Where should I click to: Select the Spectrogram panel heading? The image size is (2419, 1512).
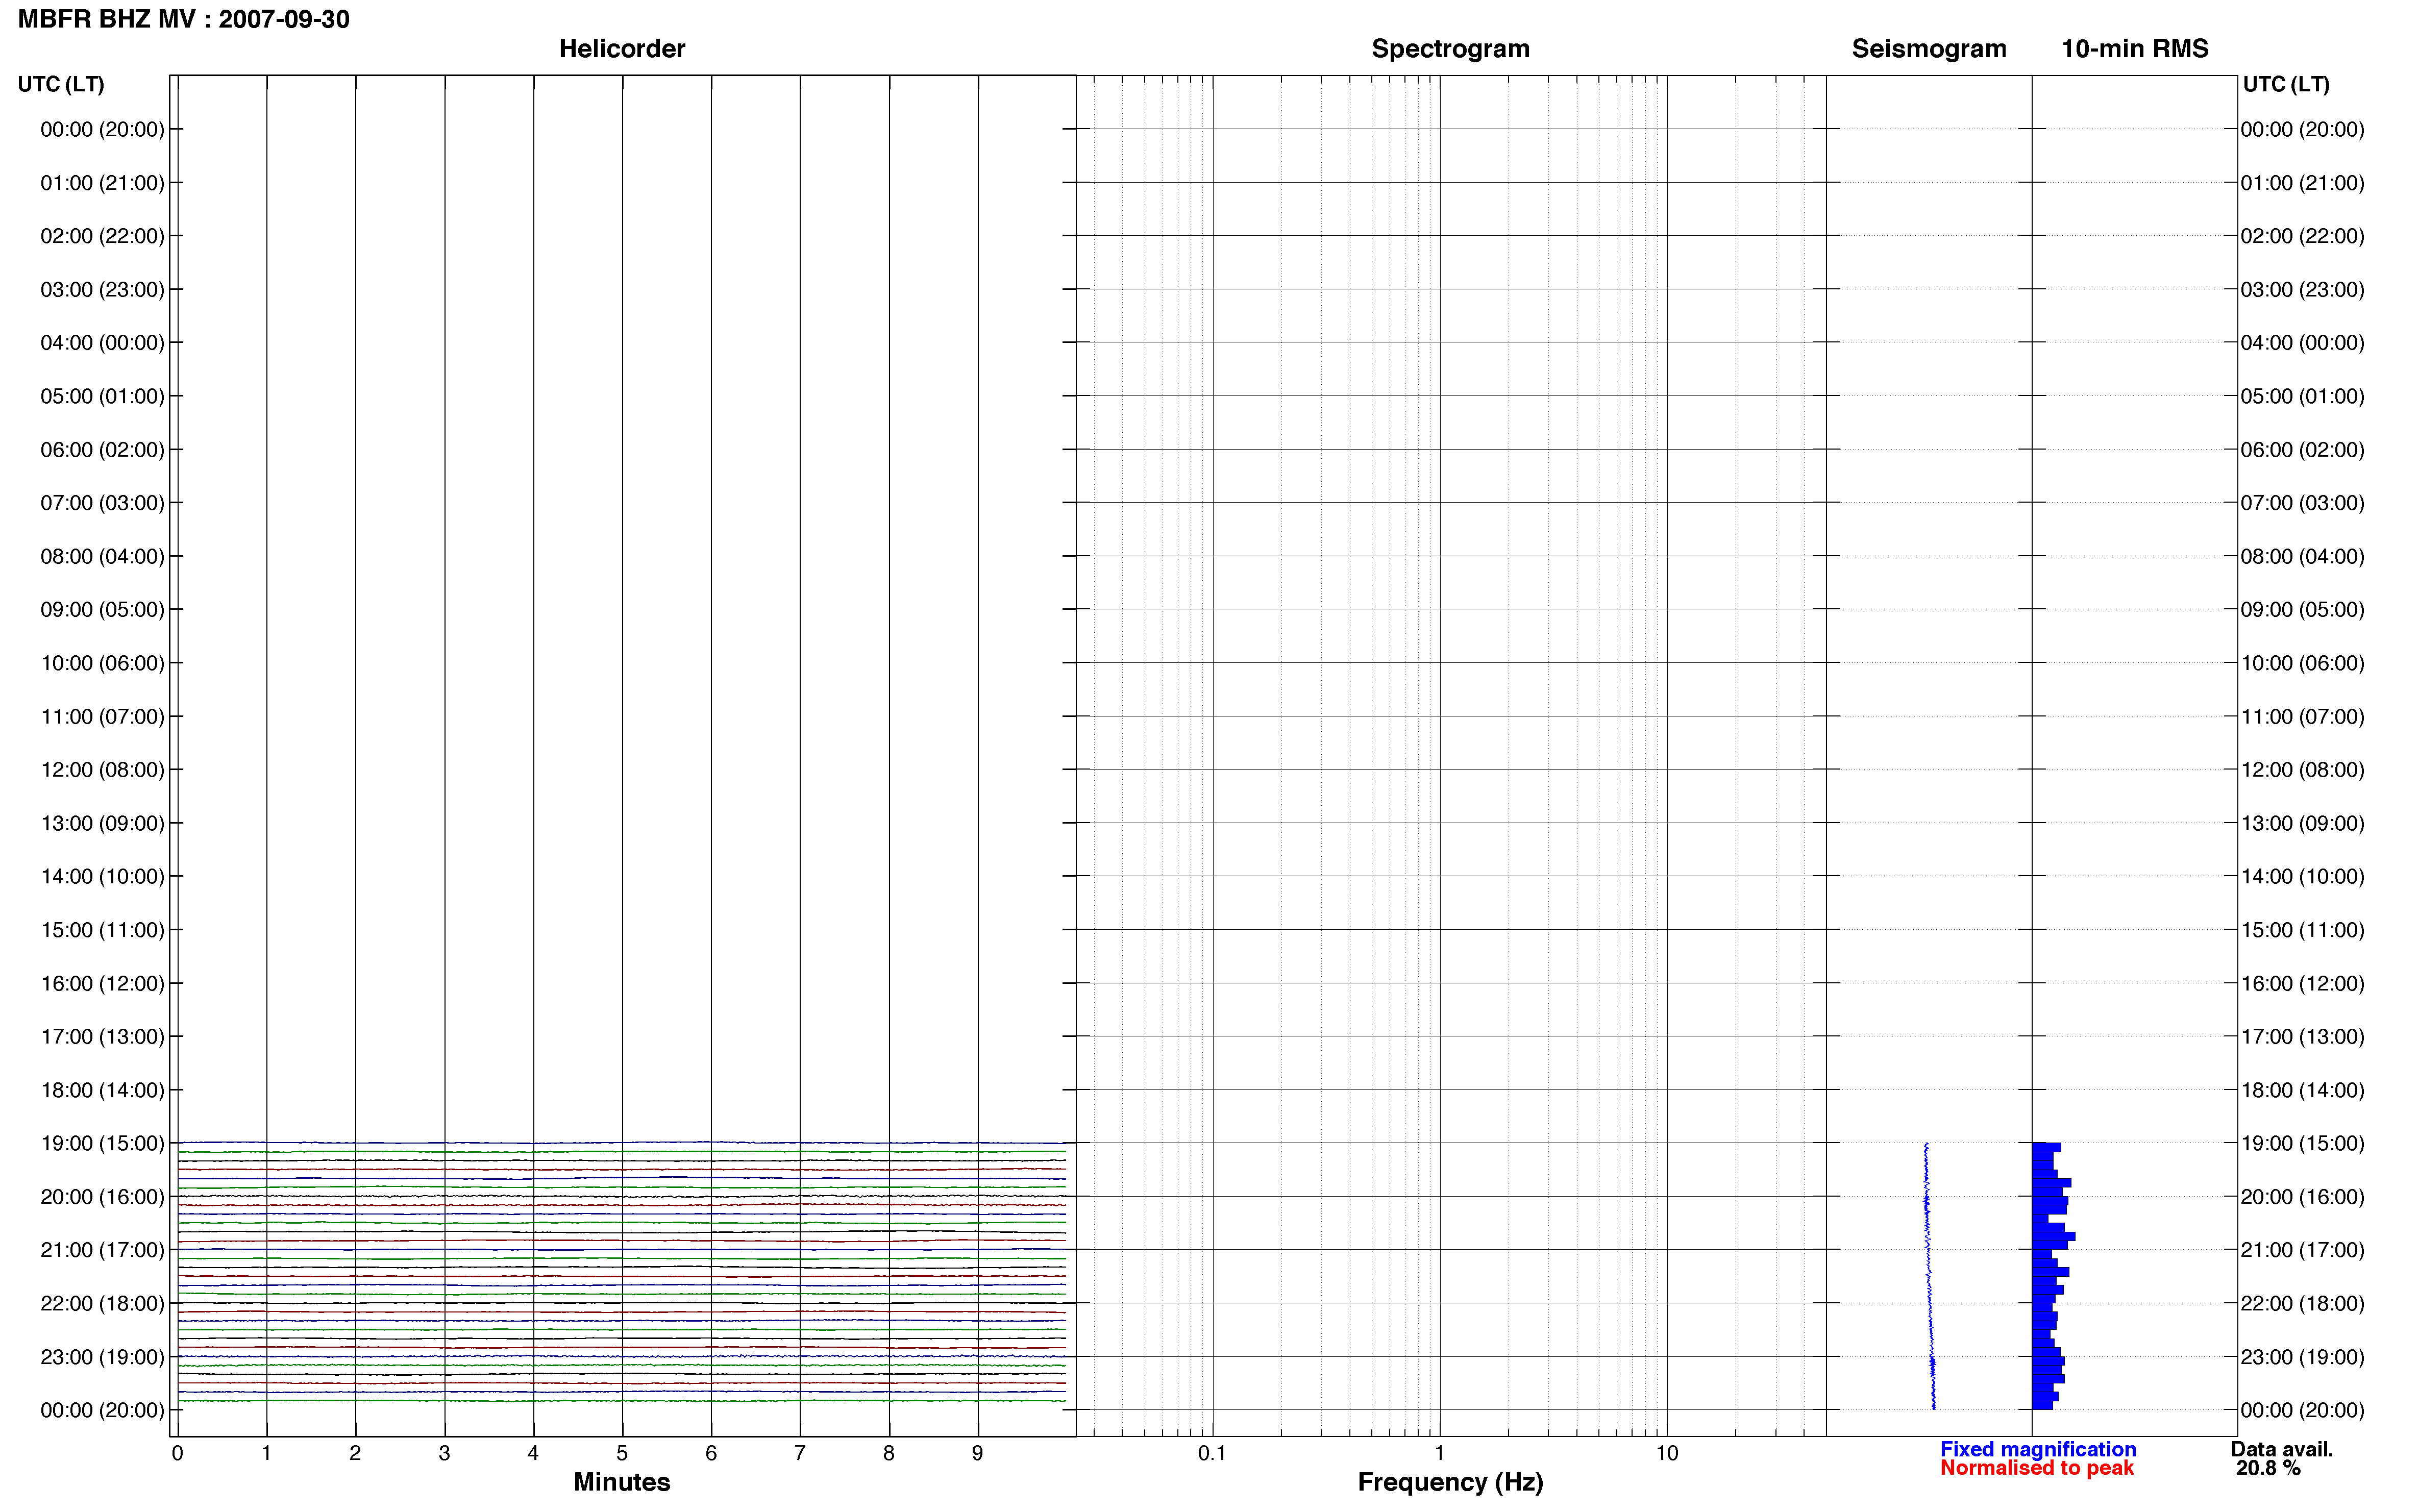click(1450, 48)
